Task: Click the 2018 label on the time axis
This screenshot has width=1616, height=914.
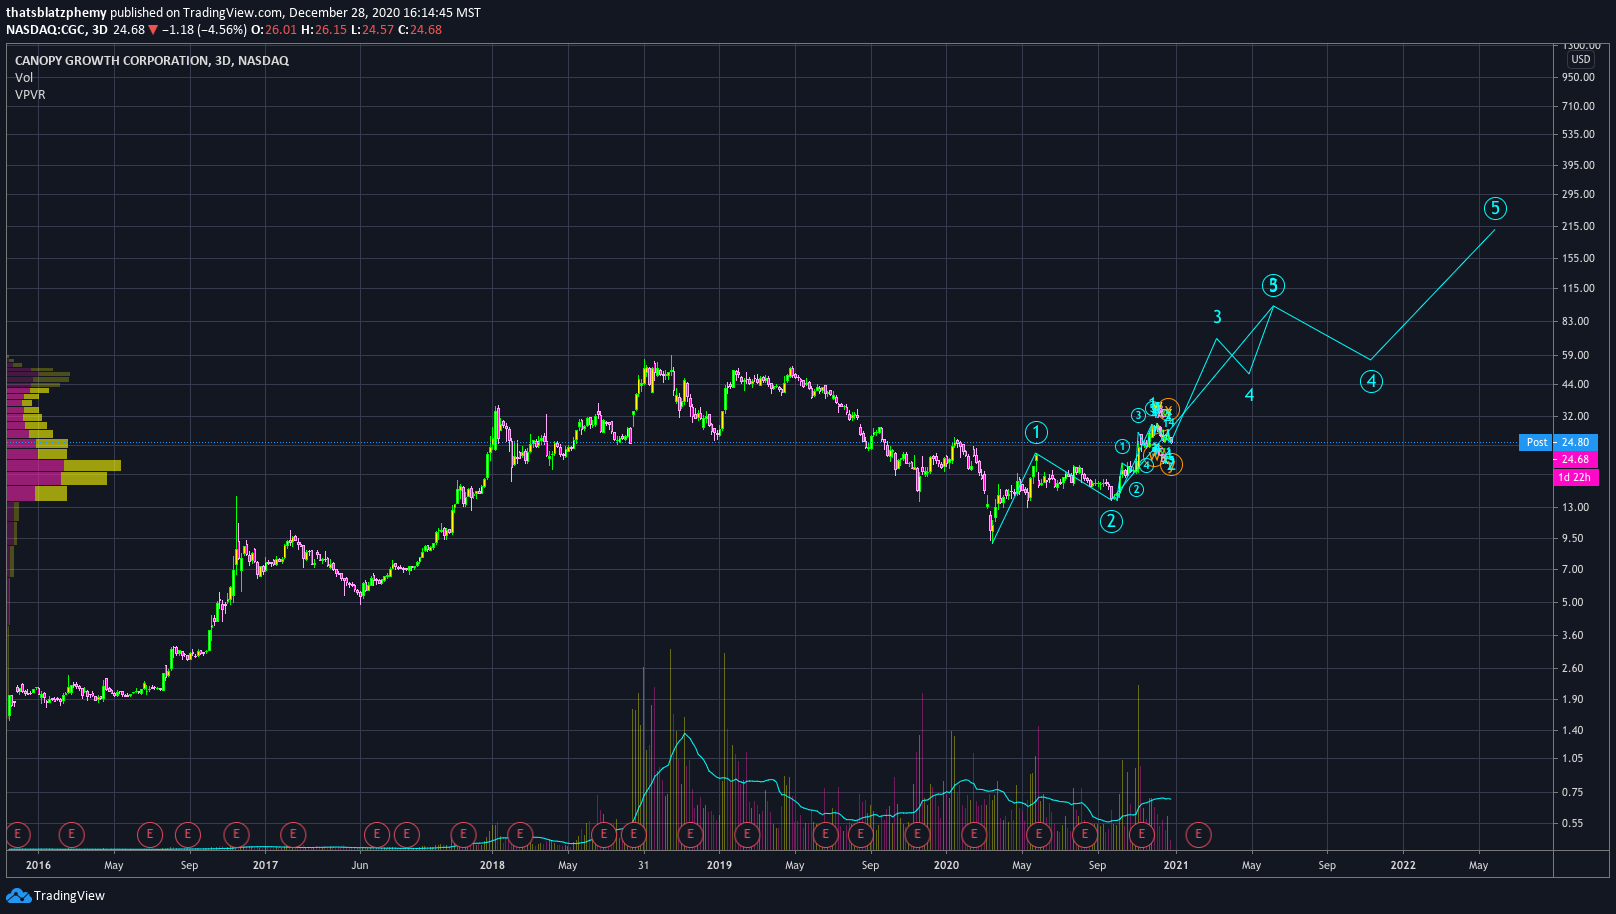Action: (492, 865)
